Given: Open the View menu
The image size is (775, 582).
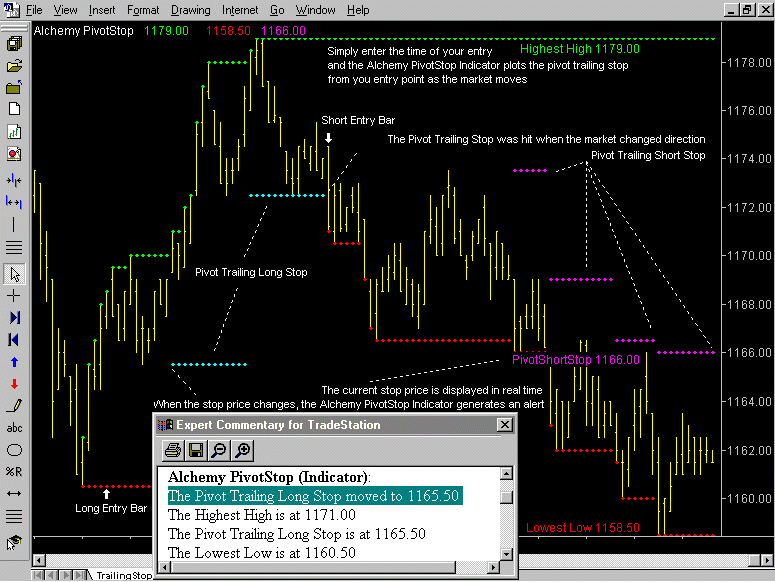Looking at the screenshot, I should click(65, 10).
